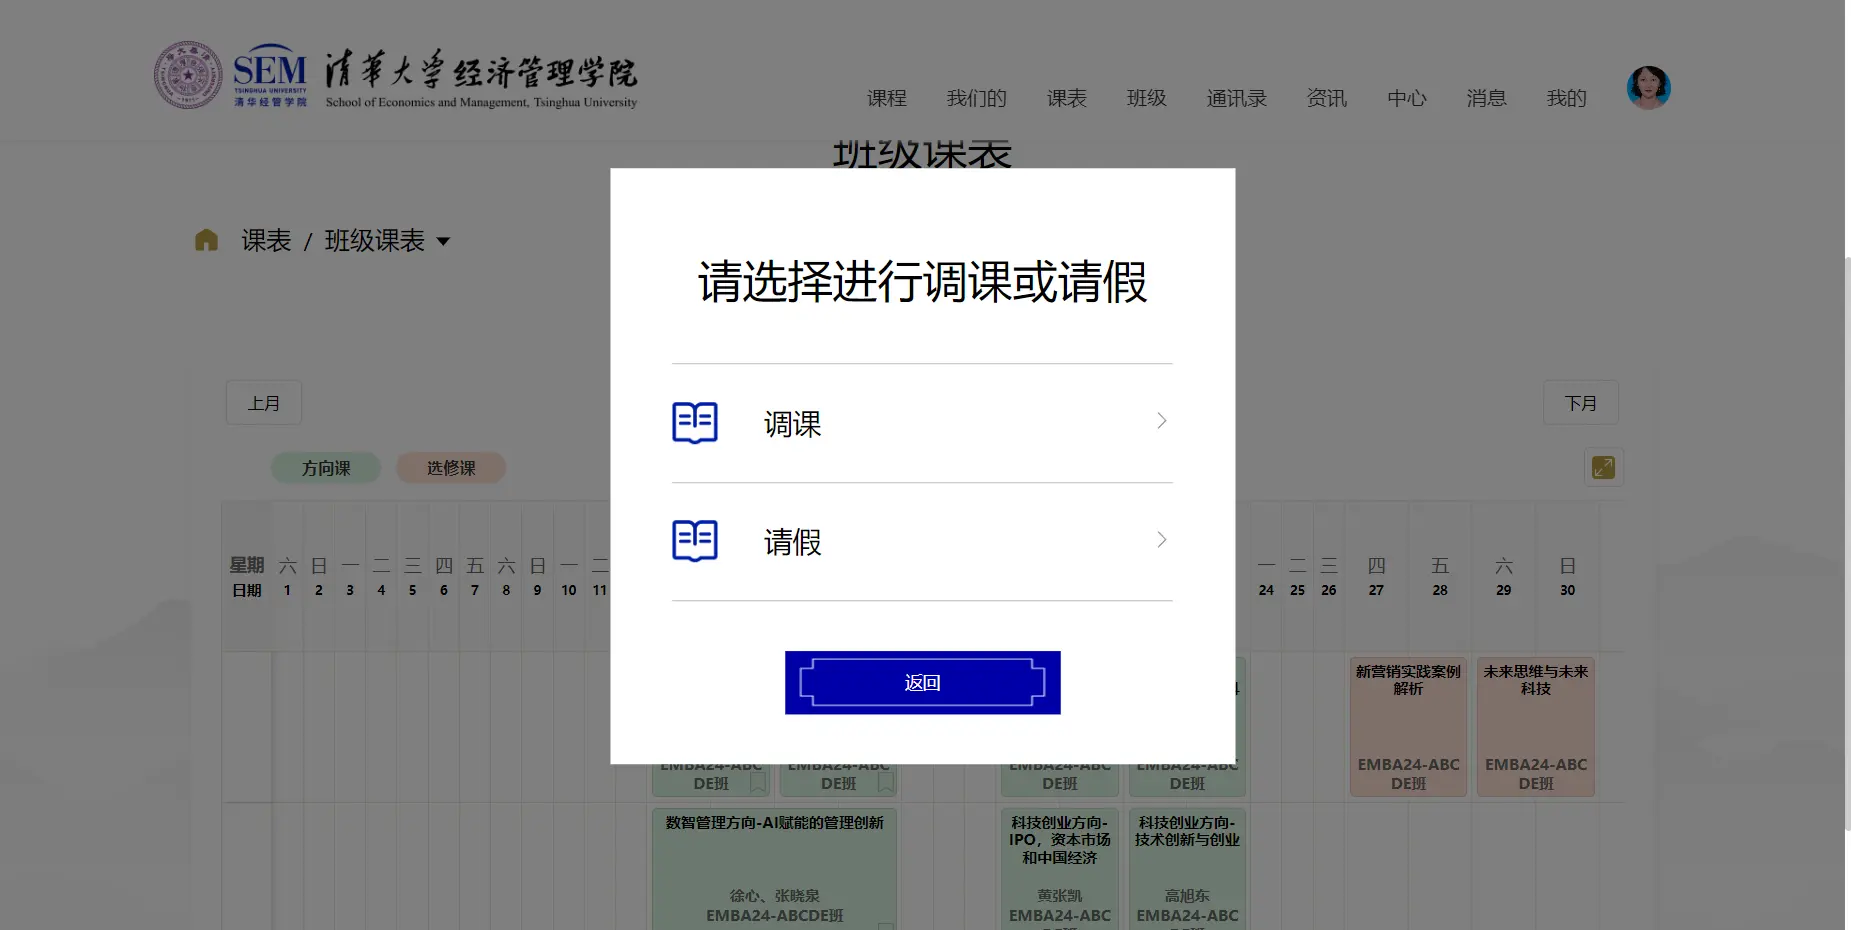Select the 未来思维与未来科技 course block
The image size is (1851, 930).
coord(1535,726)
